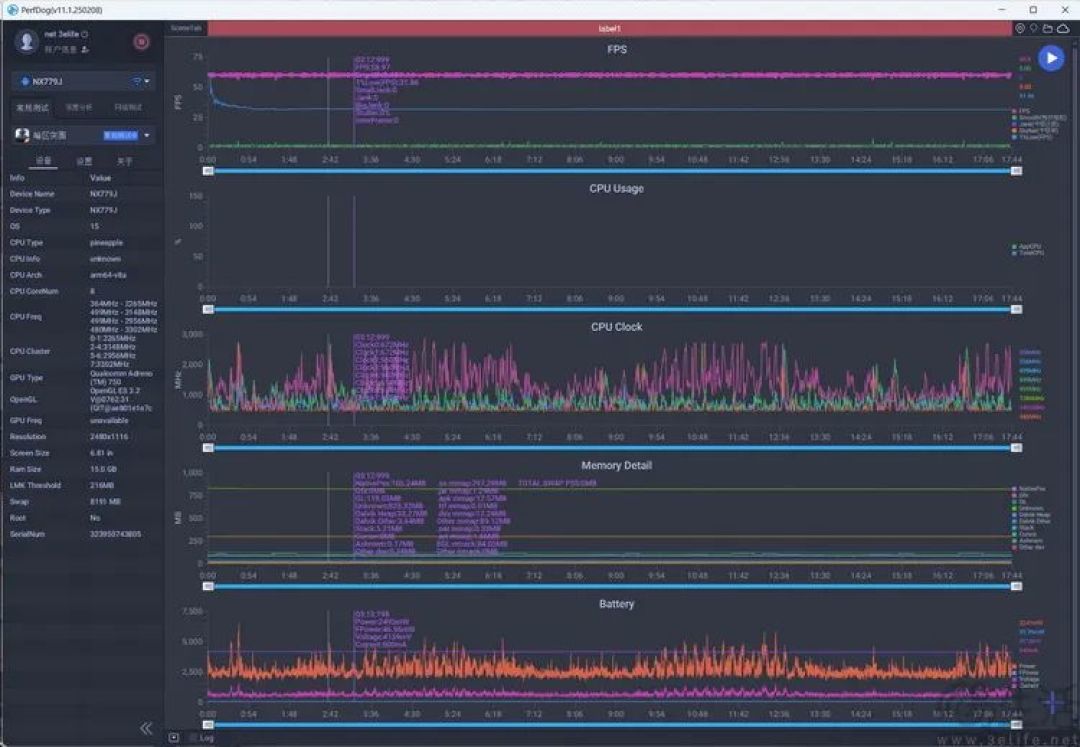Screen dimensions: 1080x747
Task: Open the folder icon in top toolbar
Action: pos(1048,28)
